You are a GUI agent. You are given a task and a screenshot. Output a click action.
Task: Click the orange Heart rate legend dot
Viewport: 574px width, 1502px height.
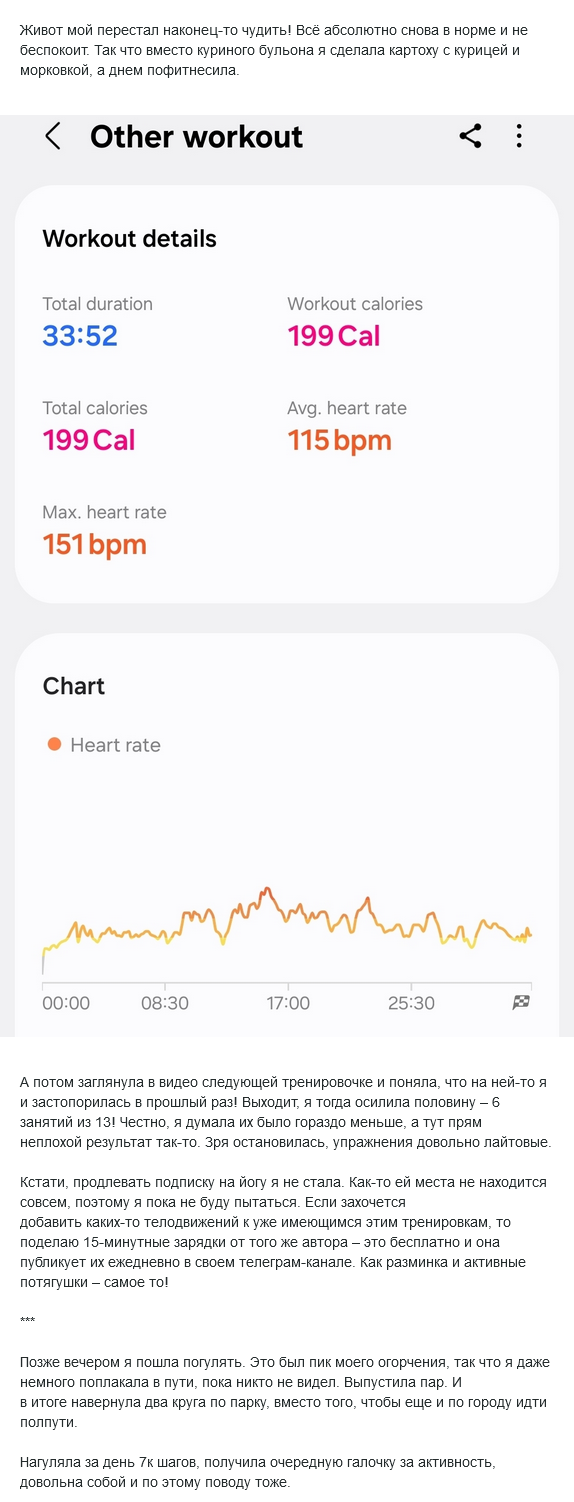(54, 744)
